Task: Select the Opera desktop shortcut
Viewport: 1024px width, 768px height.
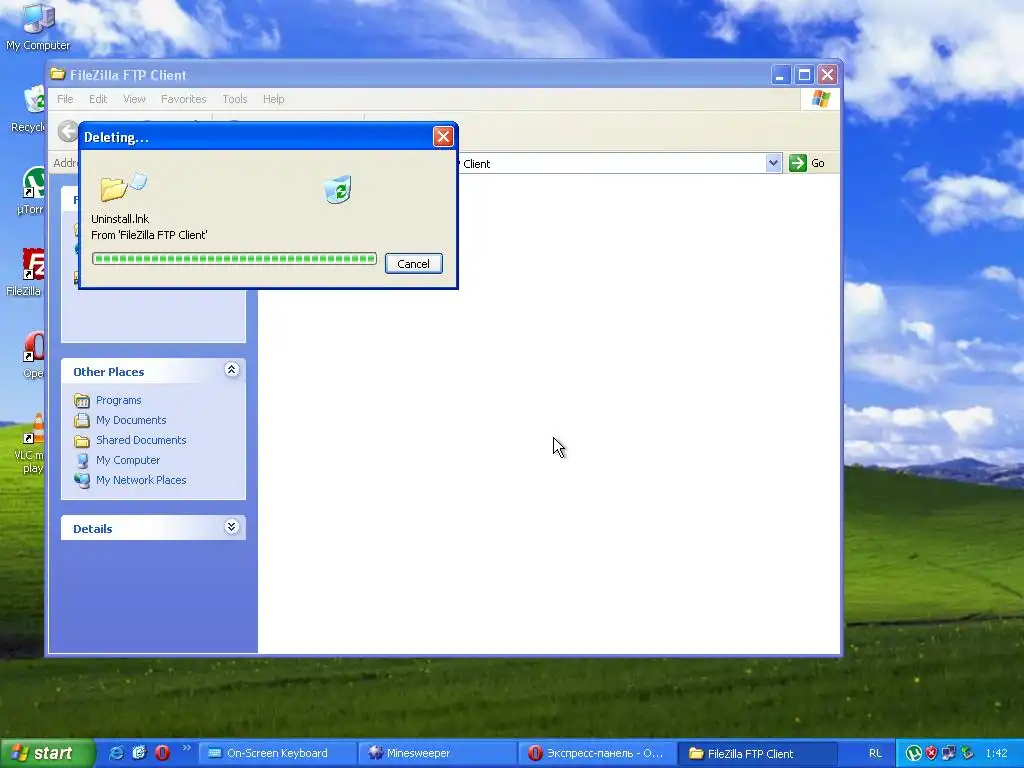Action: 33,355
